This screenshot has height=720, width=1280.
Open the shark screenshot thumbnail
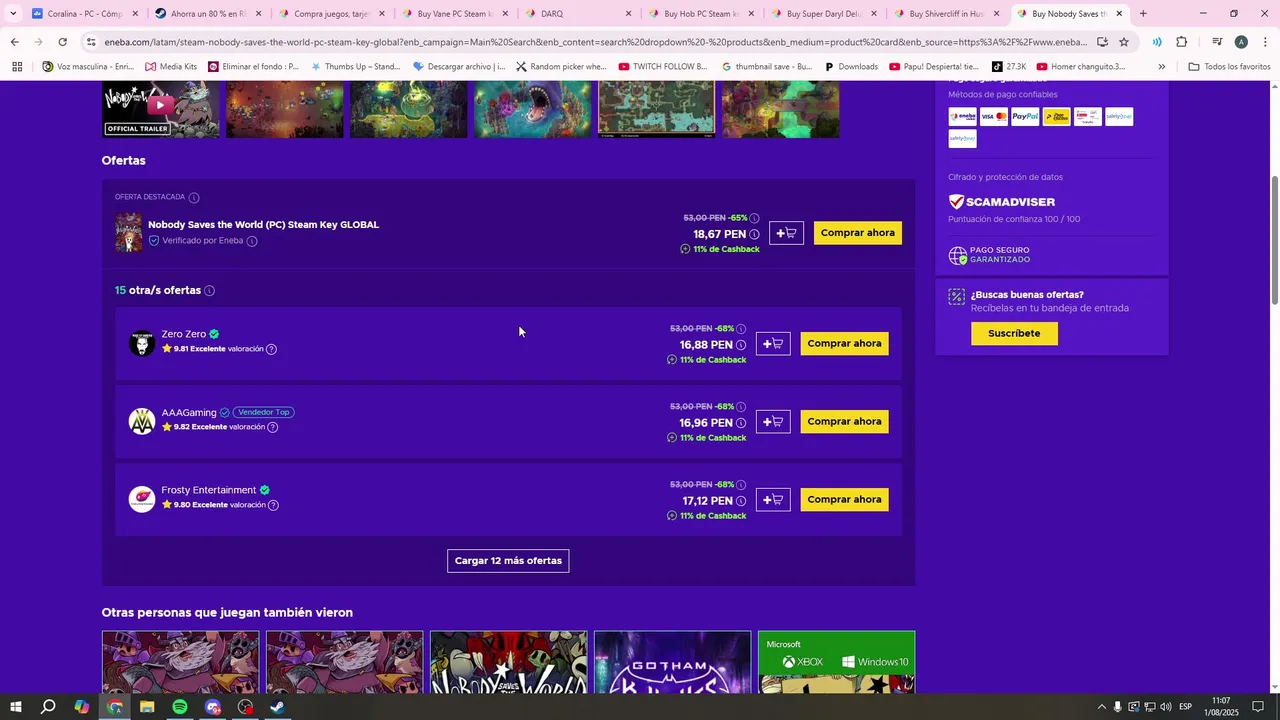pos(532,108)
